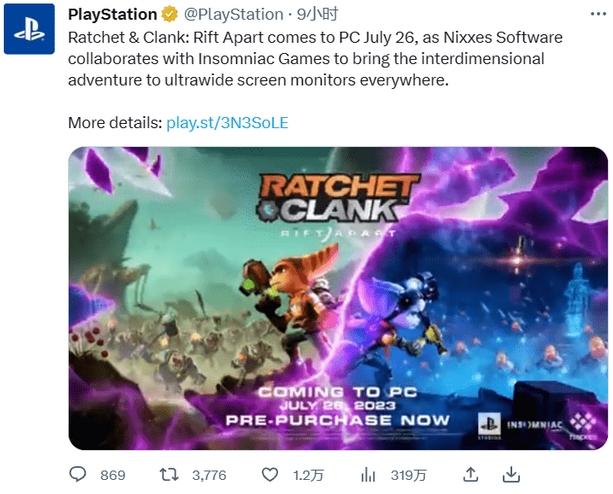Click the reply speech bubble icon

click(79, 473)
